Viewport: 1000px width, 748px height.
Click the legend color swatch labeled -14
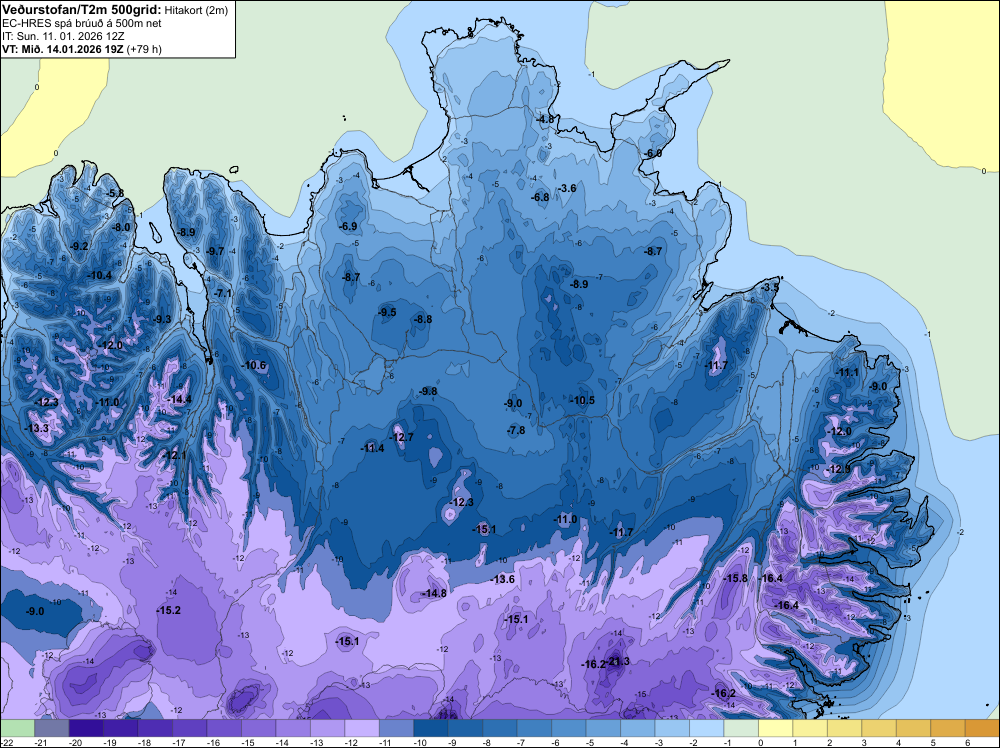pos(293,727)
